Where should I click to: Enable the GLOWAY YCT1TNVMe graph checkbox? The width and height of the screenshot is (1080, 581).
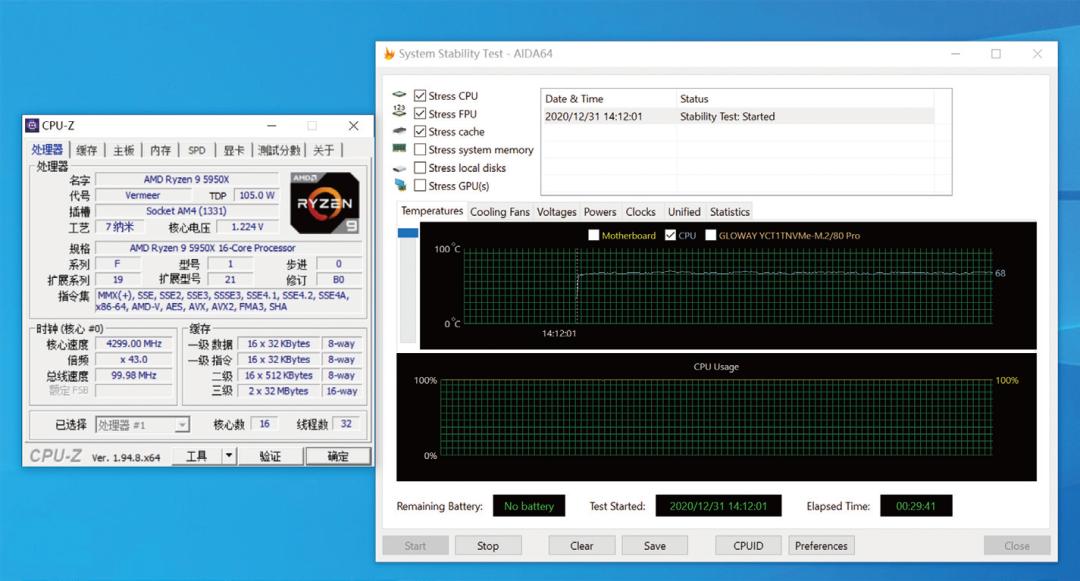(711, 236)
